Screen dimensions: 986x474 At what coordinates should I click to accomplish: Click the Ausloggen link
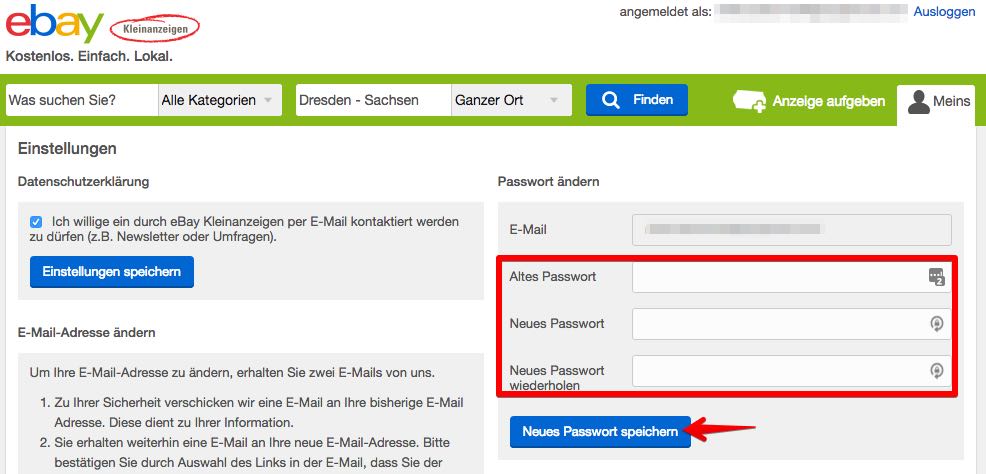click(x=944, y=12)
